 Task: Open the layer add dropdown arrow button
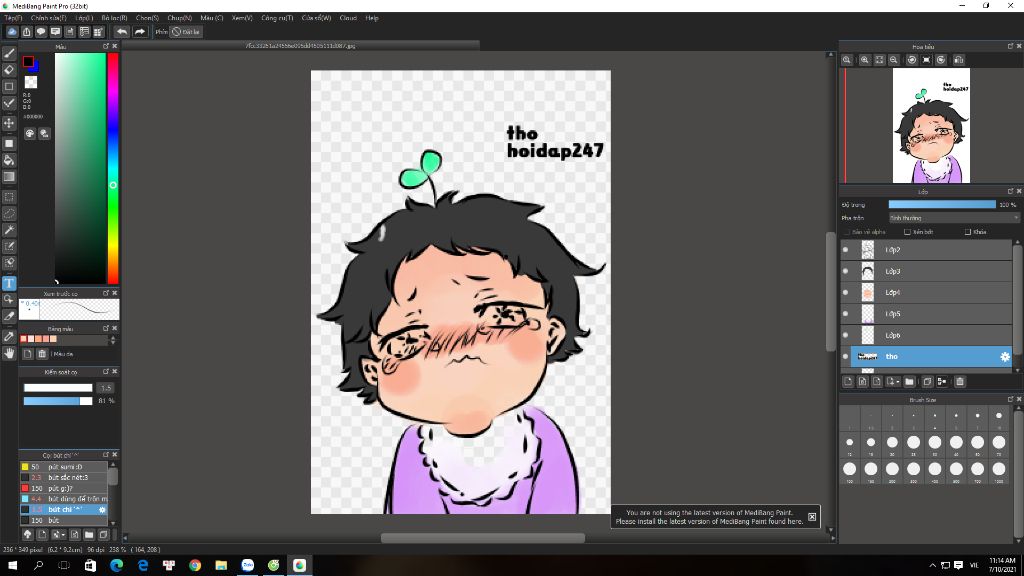(x=892, y=381)
